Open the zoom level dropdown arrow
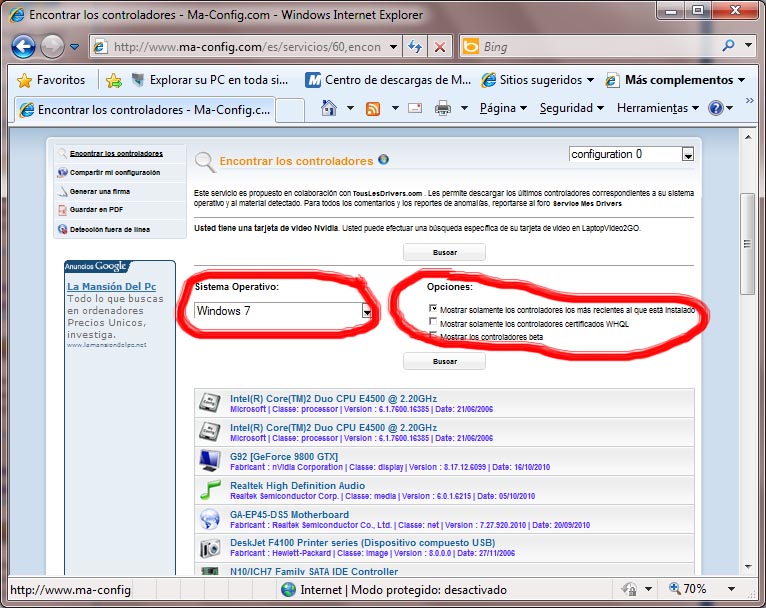 click(x=731, y=589)
